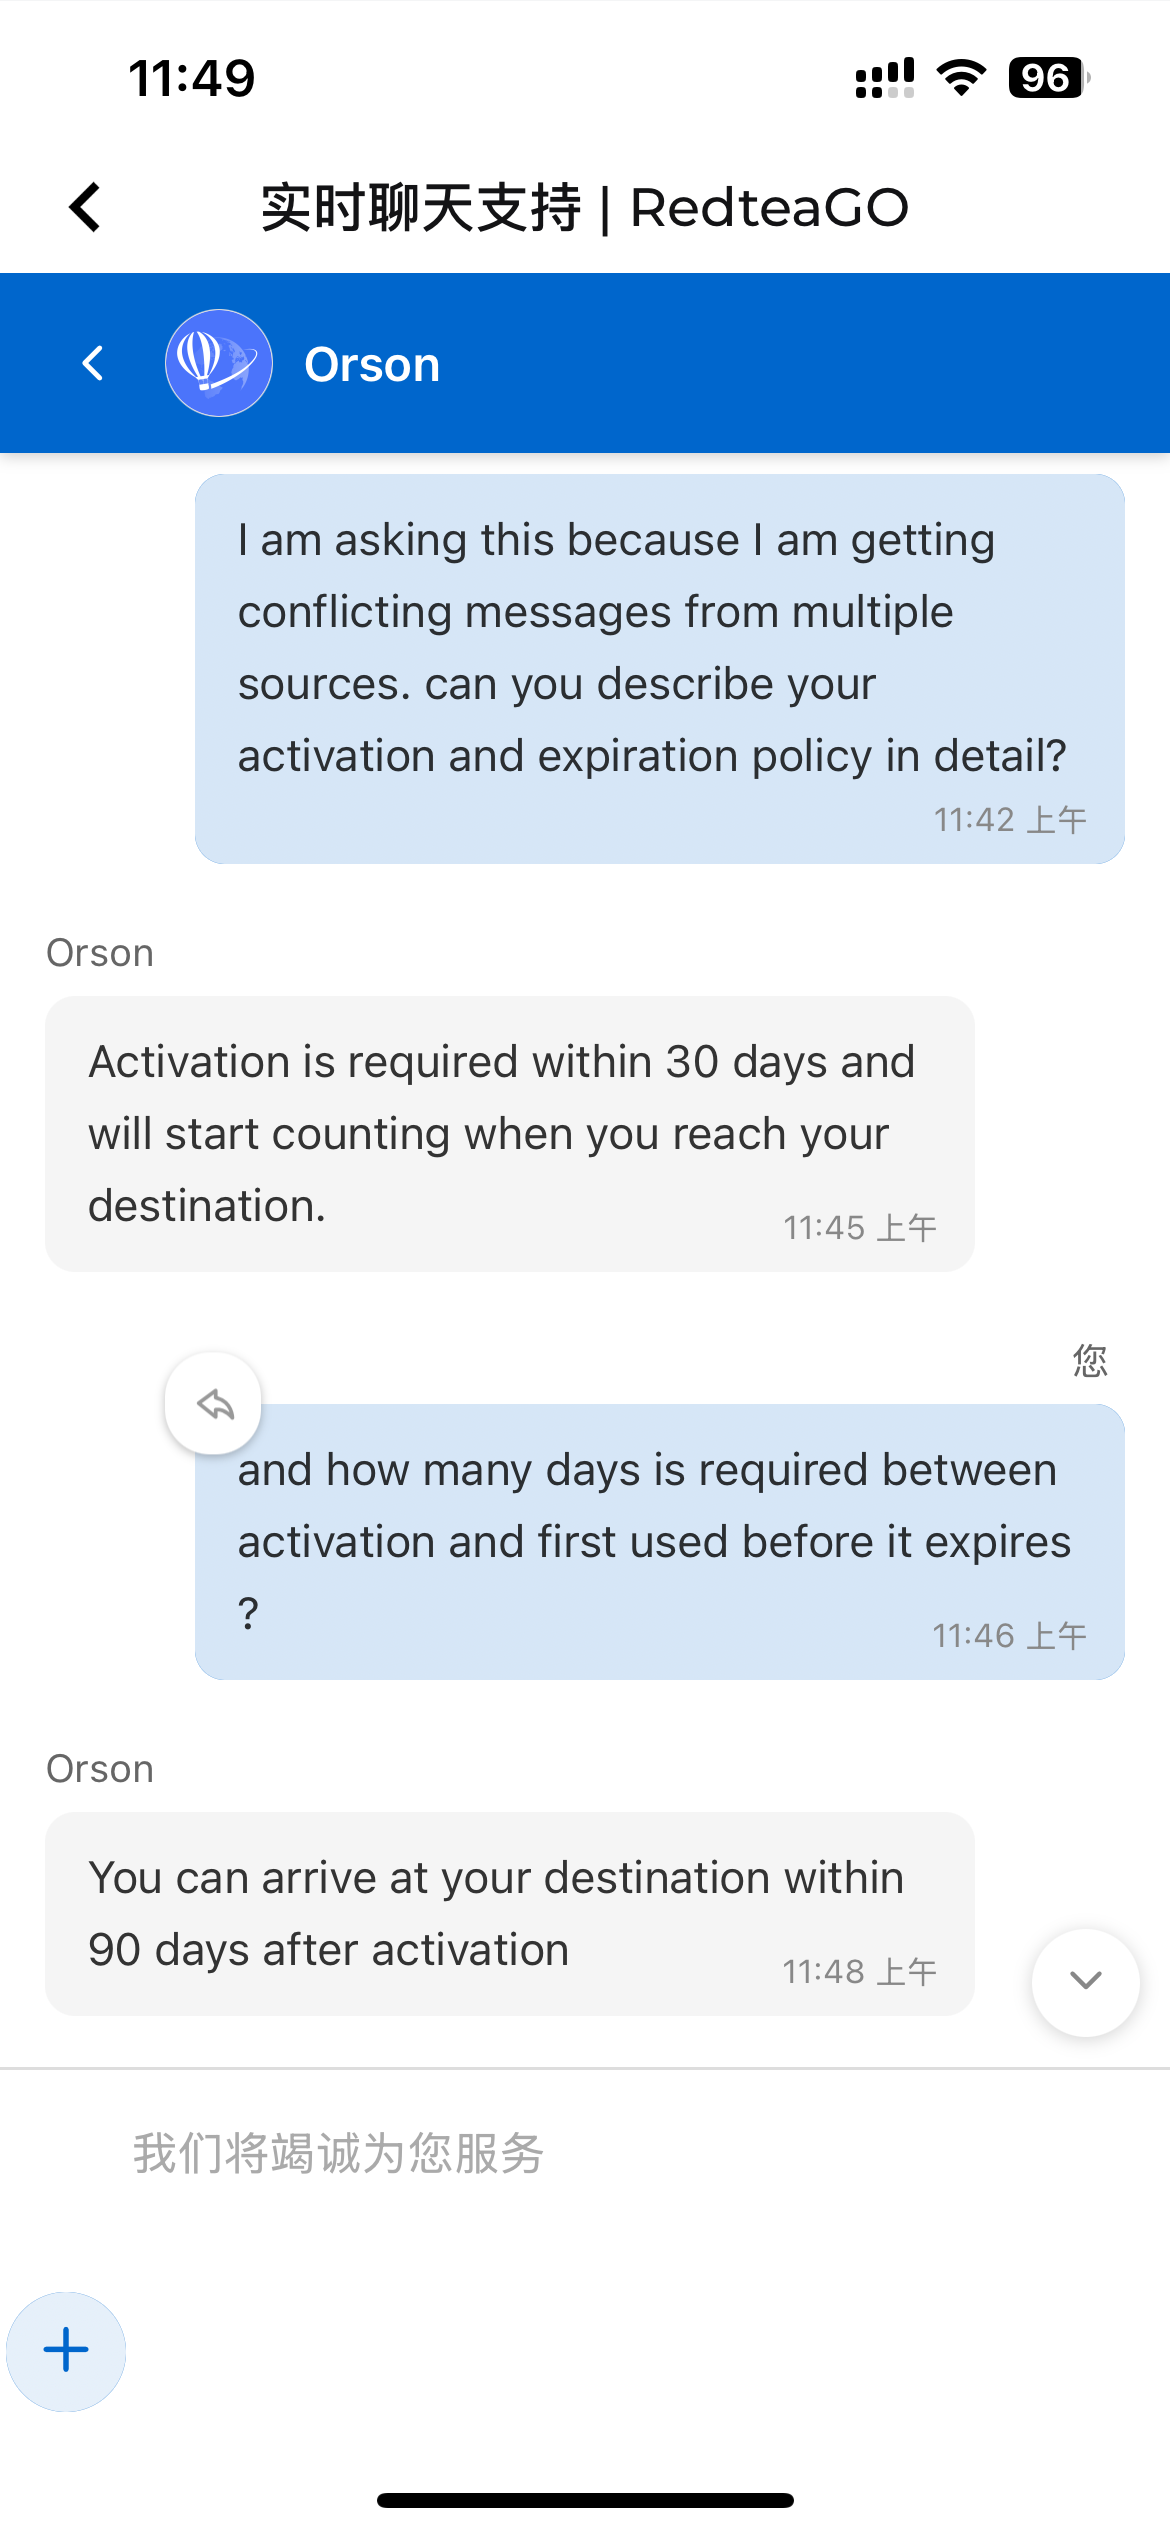
Task: Tap the 11:48 timestamp on last message
Action: point(859,1971)
